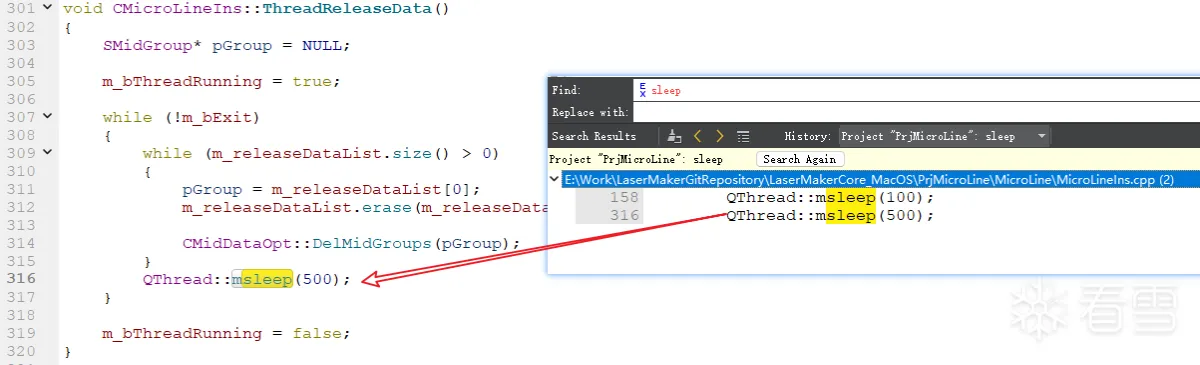Click the Search Again button
The image size is (1200, 365).
[800, 159]
